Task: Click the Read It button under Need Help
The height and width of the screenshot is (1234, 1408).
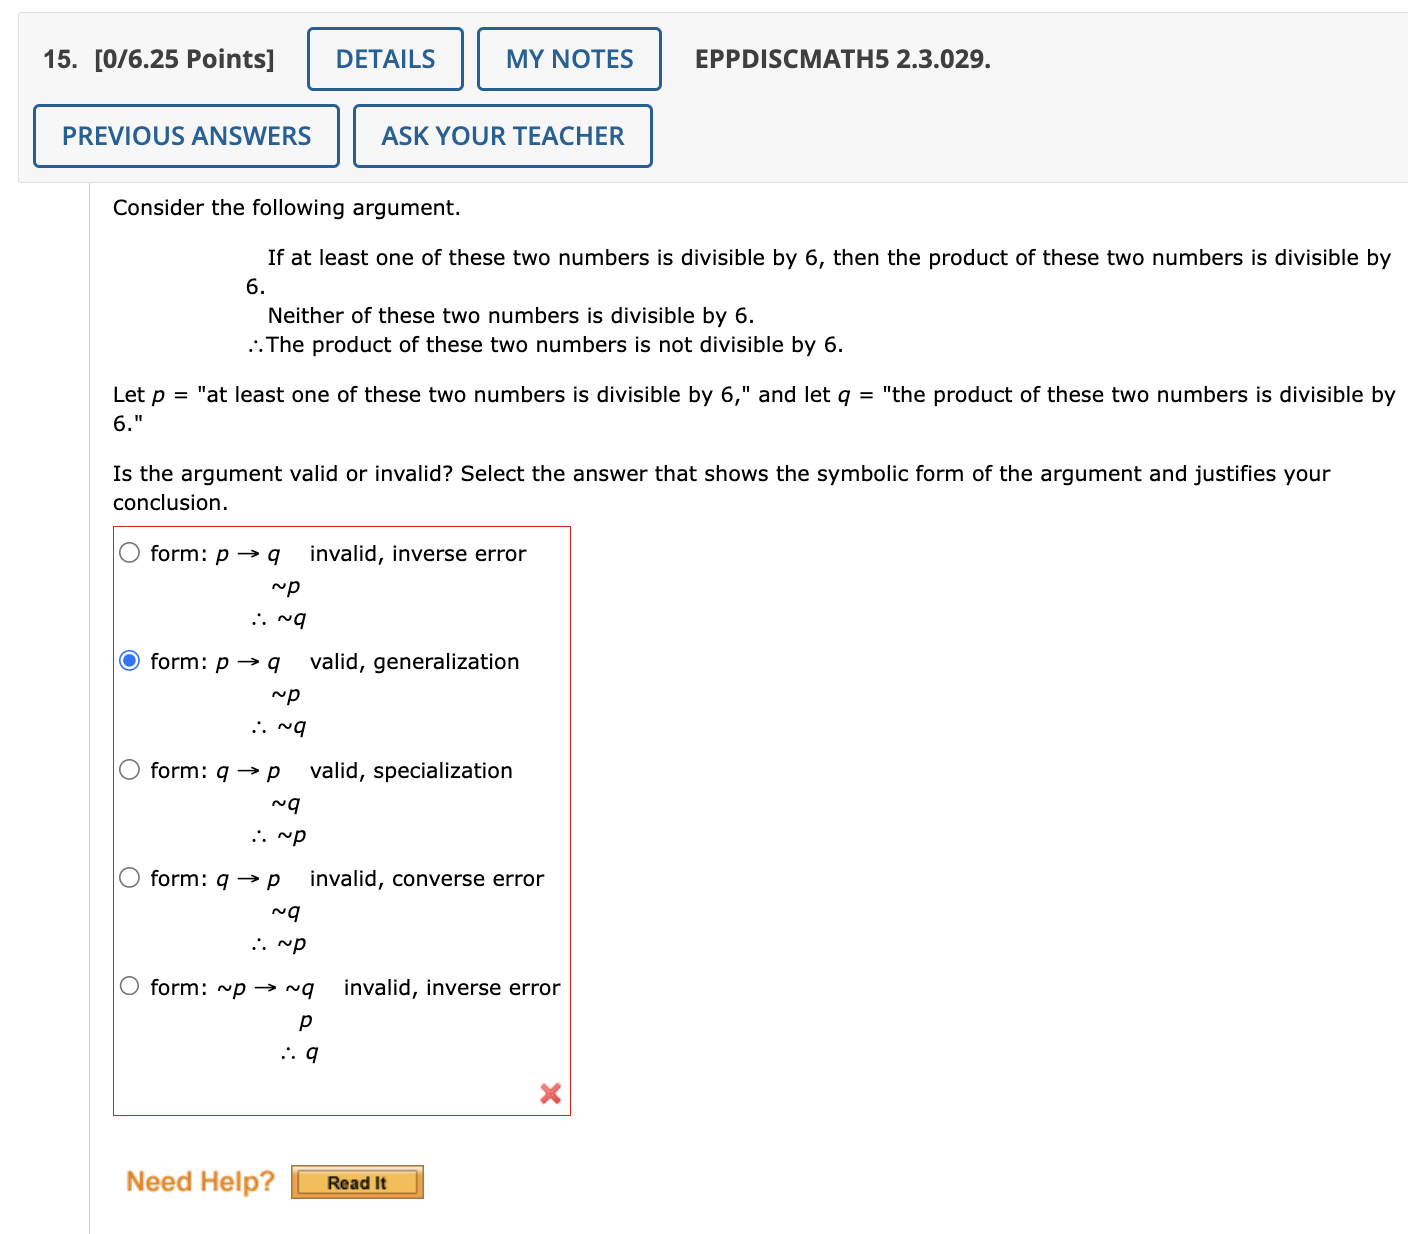Action: pos(357,1182)
